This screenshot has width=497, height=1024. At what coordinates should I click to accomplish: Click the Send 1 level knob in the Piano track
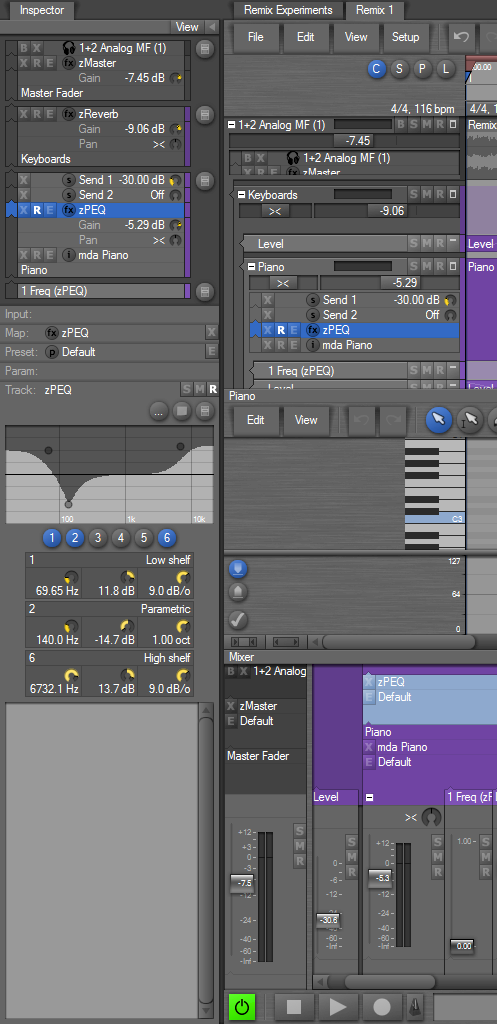pos(451,300)
